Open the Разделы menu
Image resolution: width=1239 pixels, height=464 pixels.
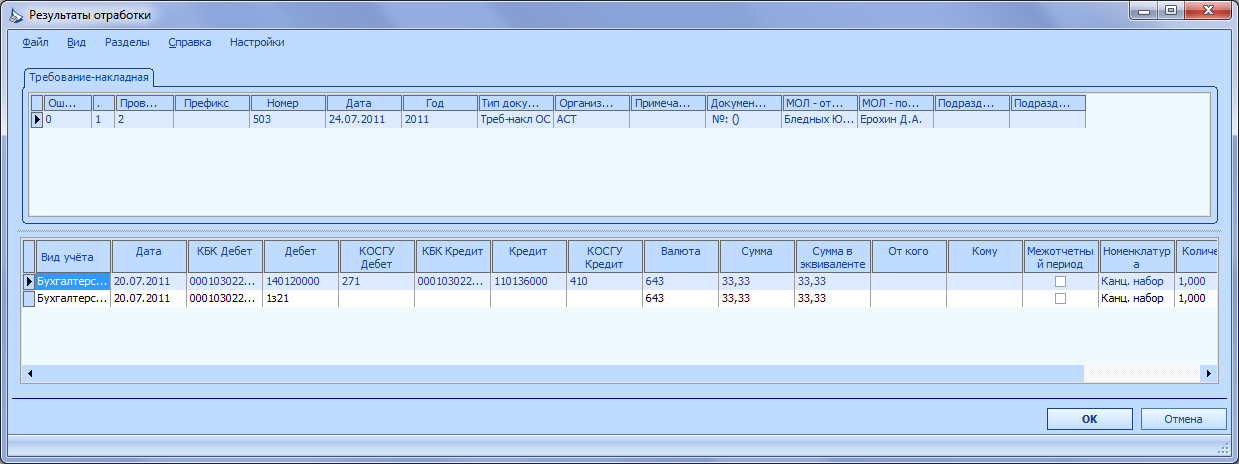pyautogui.click(x=127, y=42)
